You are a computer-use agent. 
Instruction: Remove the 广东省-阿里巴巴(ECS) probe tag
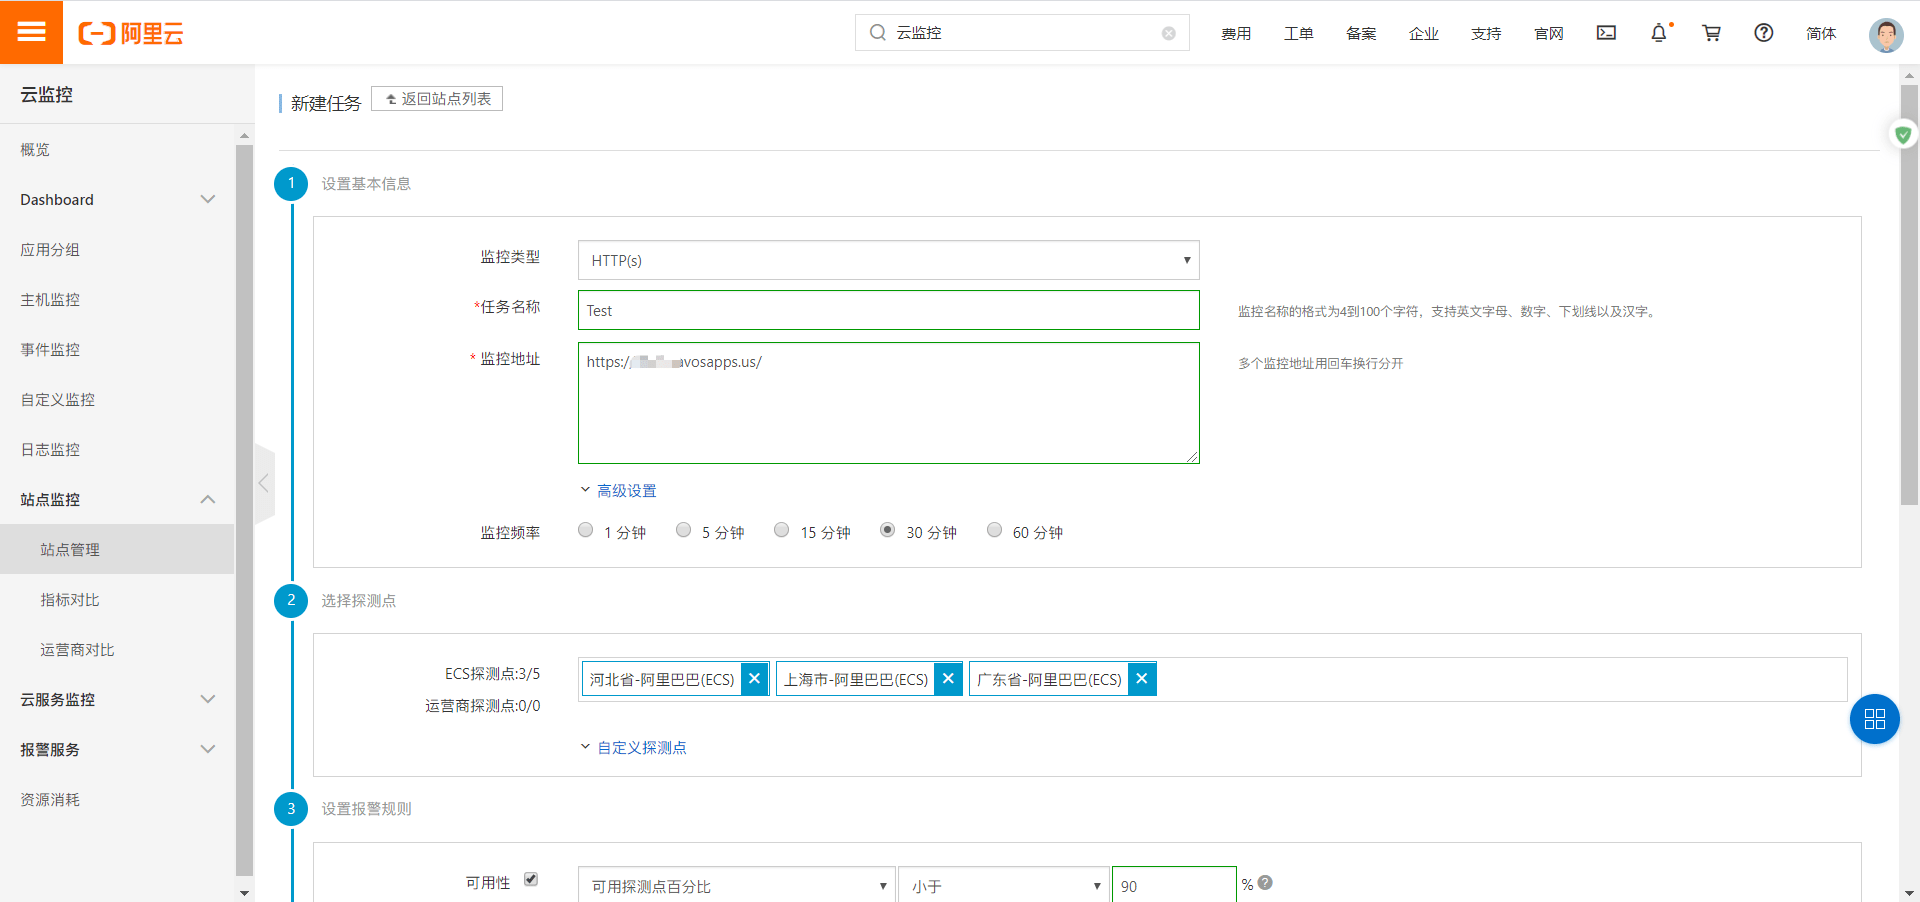pos(1141,679)
